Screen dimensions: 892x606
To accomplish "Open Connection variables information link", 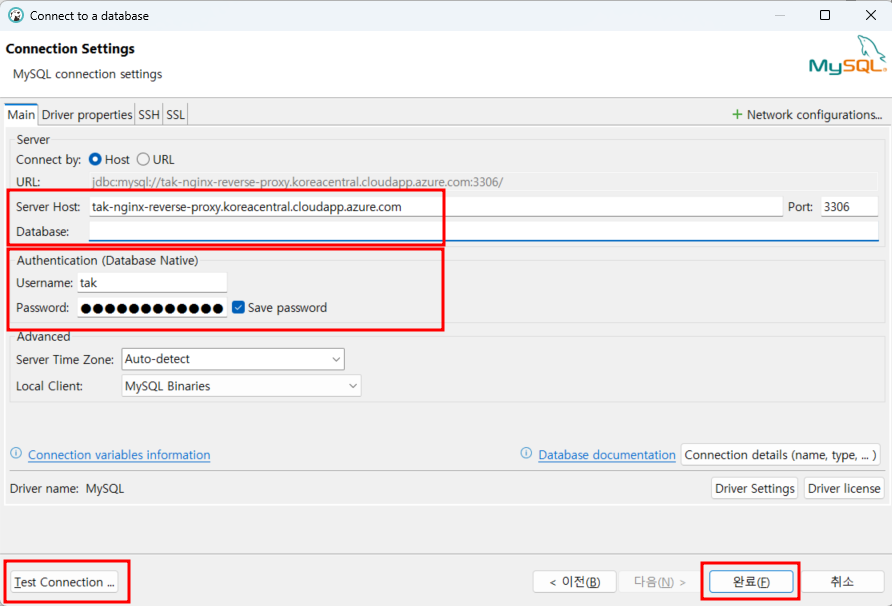I will coord(119,455).
